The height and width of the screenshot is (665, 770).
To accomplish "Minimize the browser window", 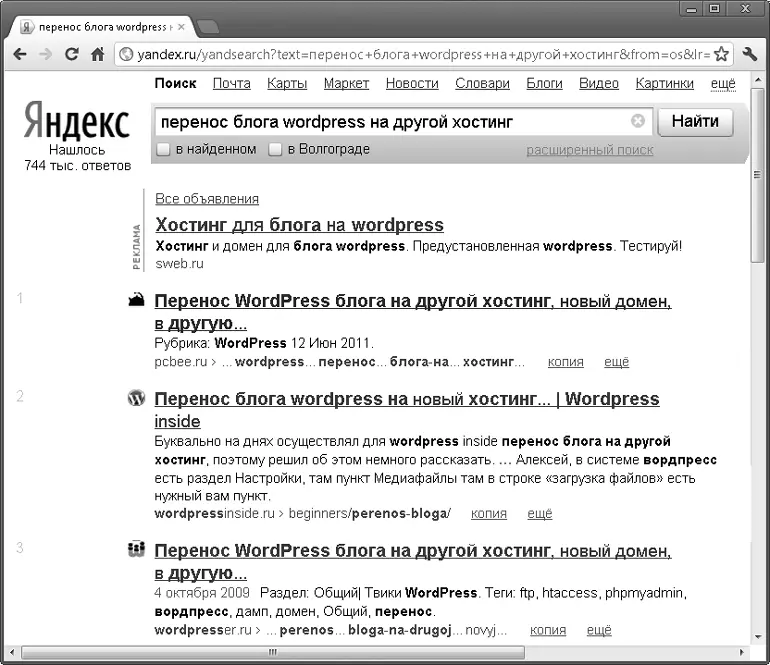I will (692, 9).
